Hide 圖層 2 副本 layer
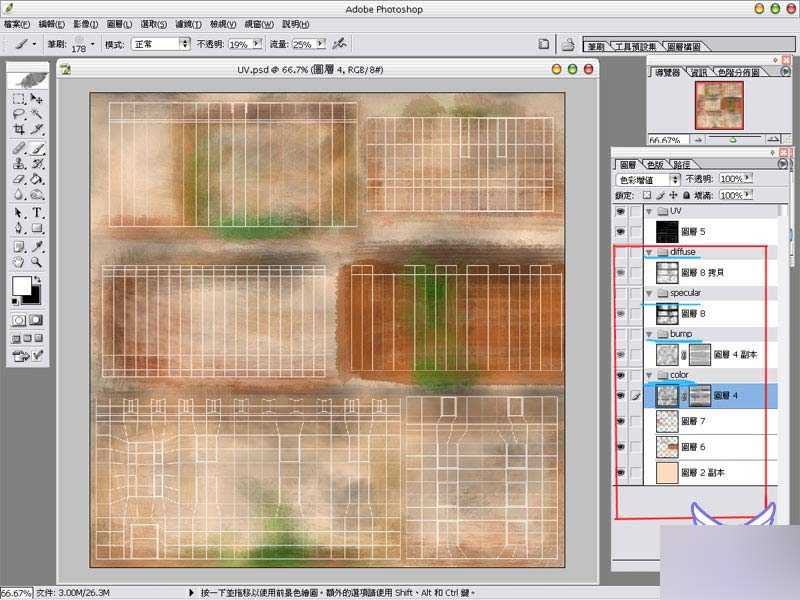 tap(620, 472)
